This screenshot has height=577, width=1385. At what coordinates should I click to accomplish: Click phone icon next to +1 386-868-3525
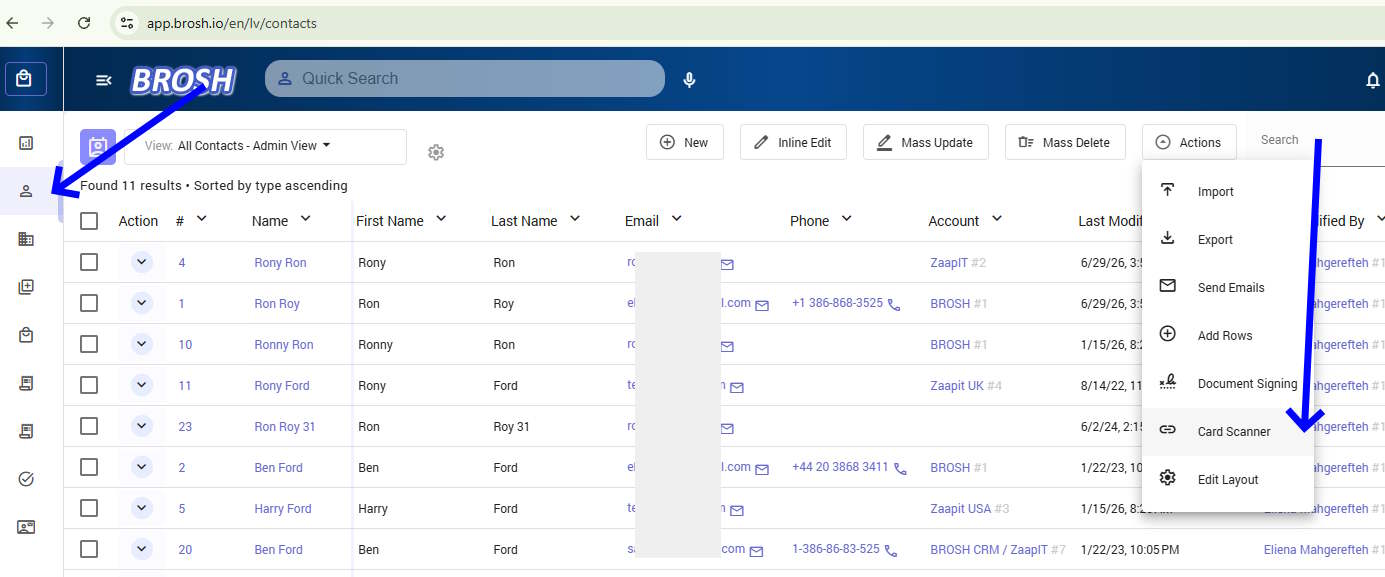(894, 305)
